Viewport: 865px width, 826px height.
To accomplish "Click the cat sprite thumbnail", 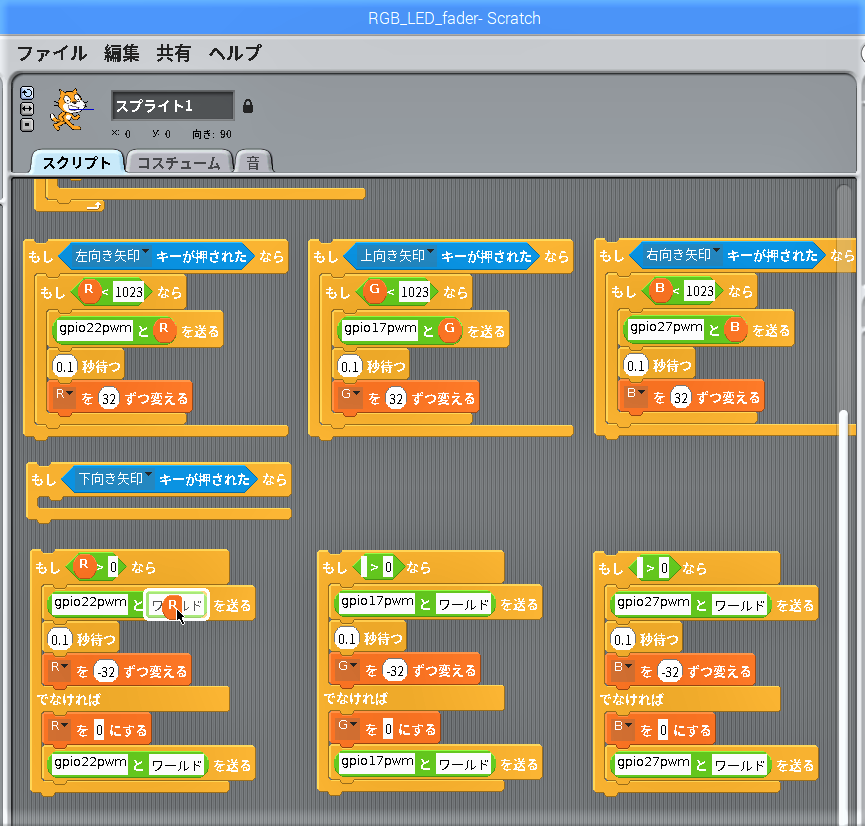I will tap(69, 110).
